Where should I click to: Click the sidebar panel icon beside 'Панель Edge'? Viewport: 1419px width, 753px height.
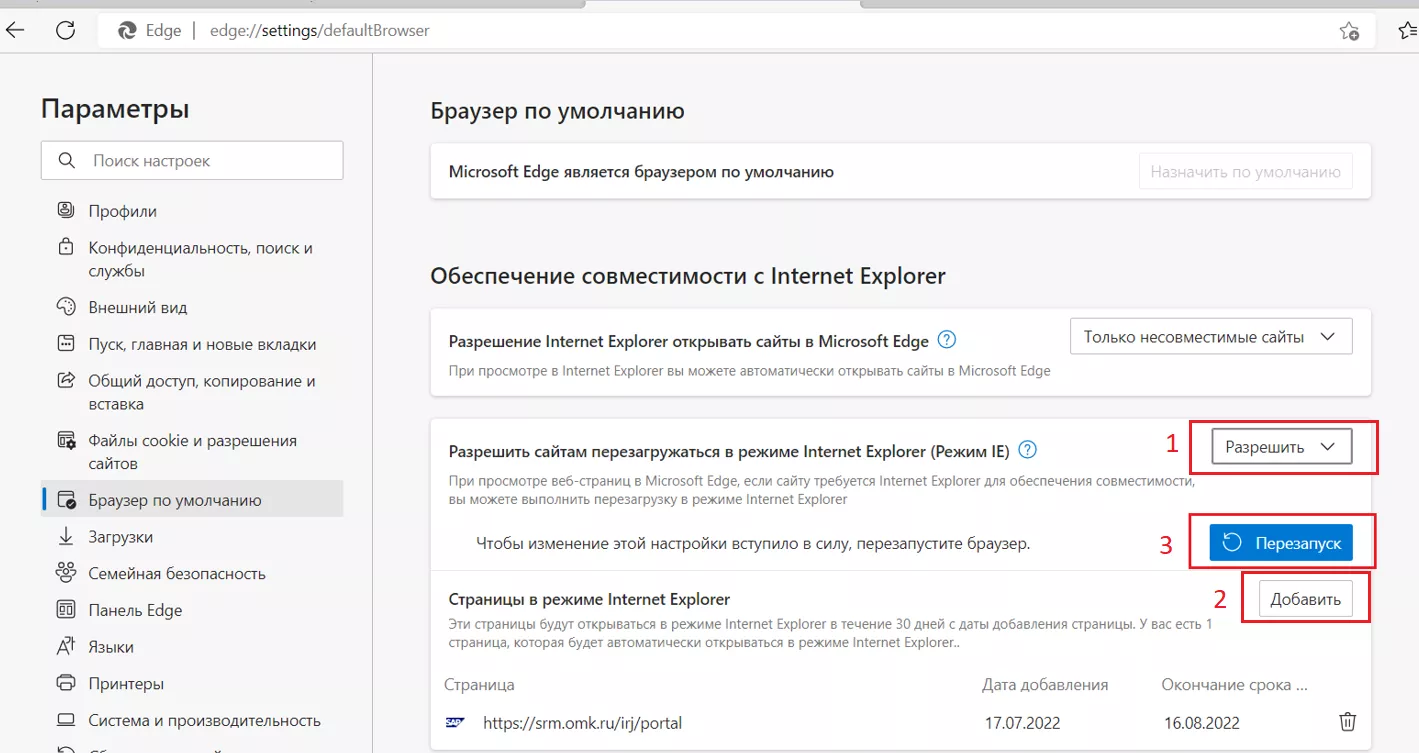(66, 610)
